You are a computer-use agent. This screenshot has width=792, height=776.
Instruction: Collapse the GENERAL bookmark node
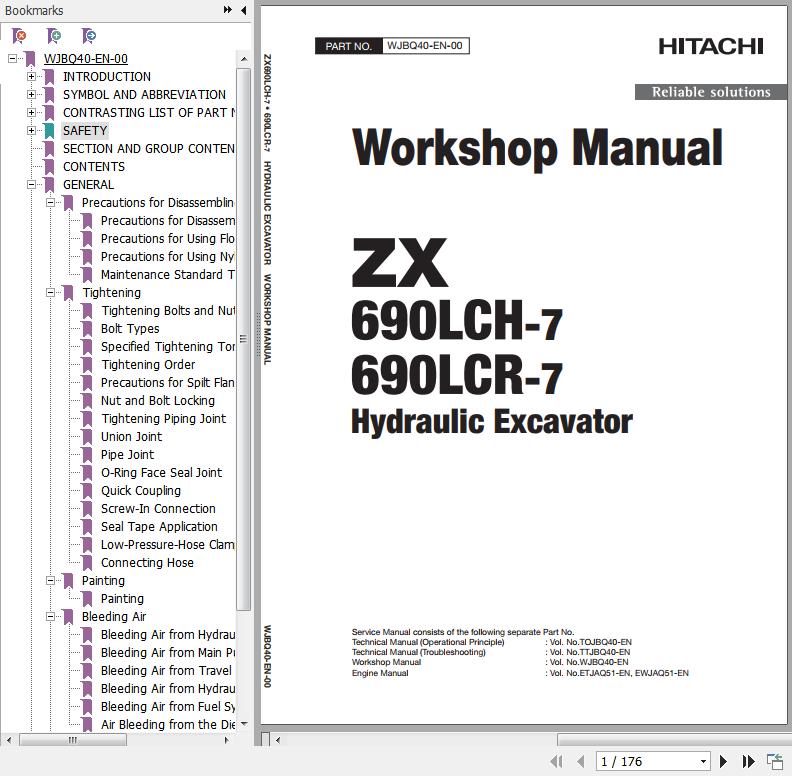click(31, 185)
